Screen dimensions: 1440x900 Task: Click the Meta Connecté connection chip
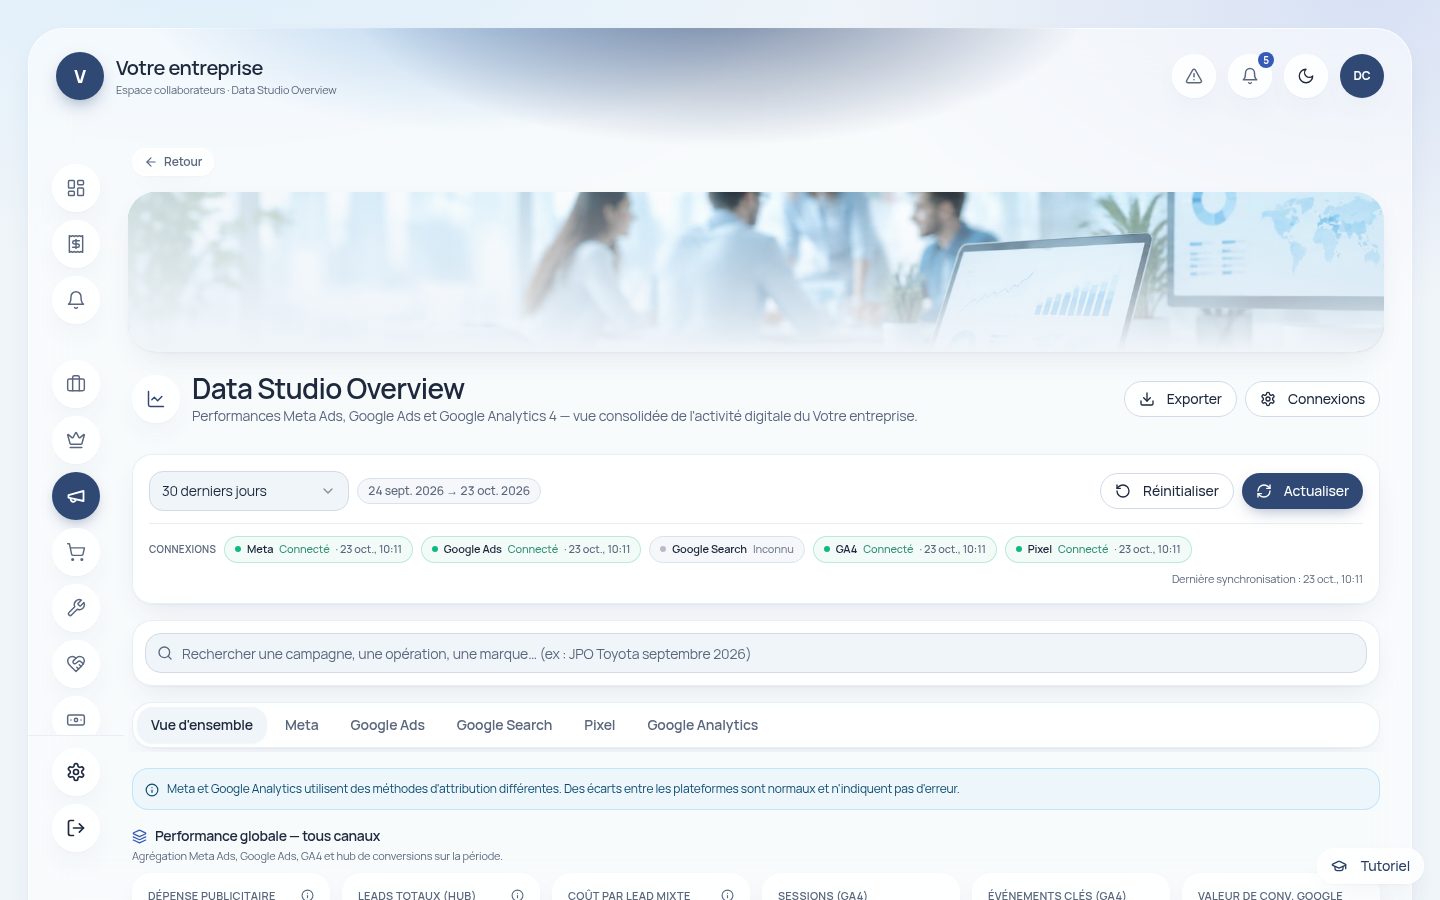pyautogui.click(x=318, y=549)
